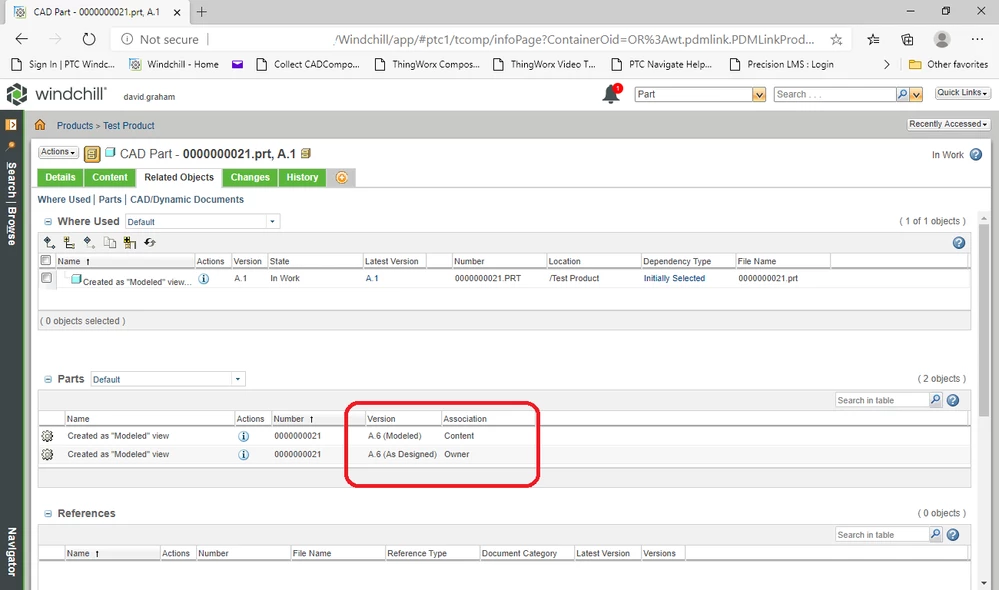
Task: Open the Search | Browse sidebar tab
Action: pos(11,204)
